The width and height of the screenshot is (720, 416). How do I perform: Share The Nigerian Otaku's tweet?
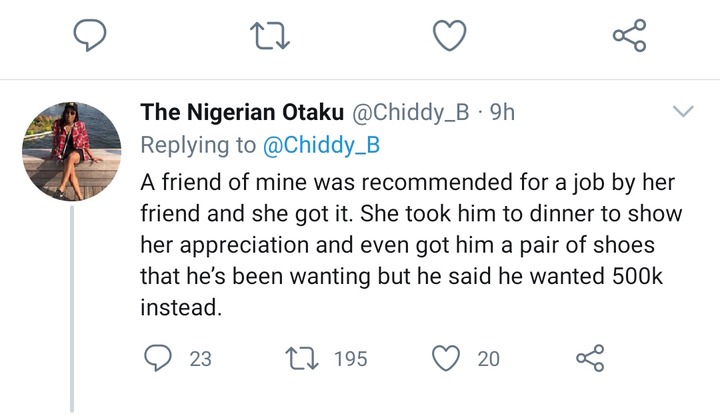pos(591,358)
